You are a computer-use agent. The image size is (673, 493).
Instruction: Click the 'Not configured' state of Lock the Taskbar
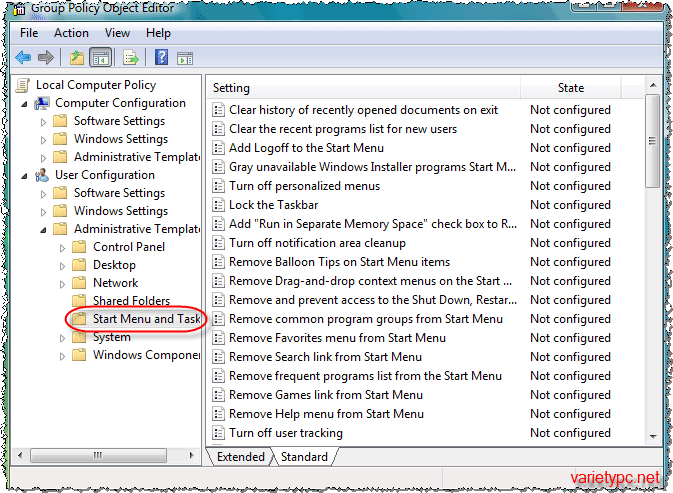(x=570, y=205)
